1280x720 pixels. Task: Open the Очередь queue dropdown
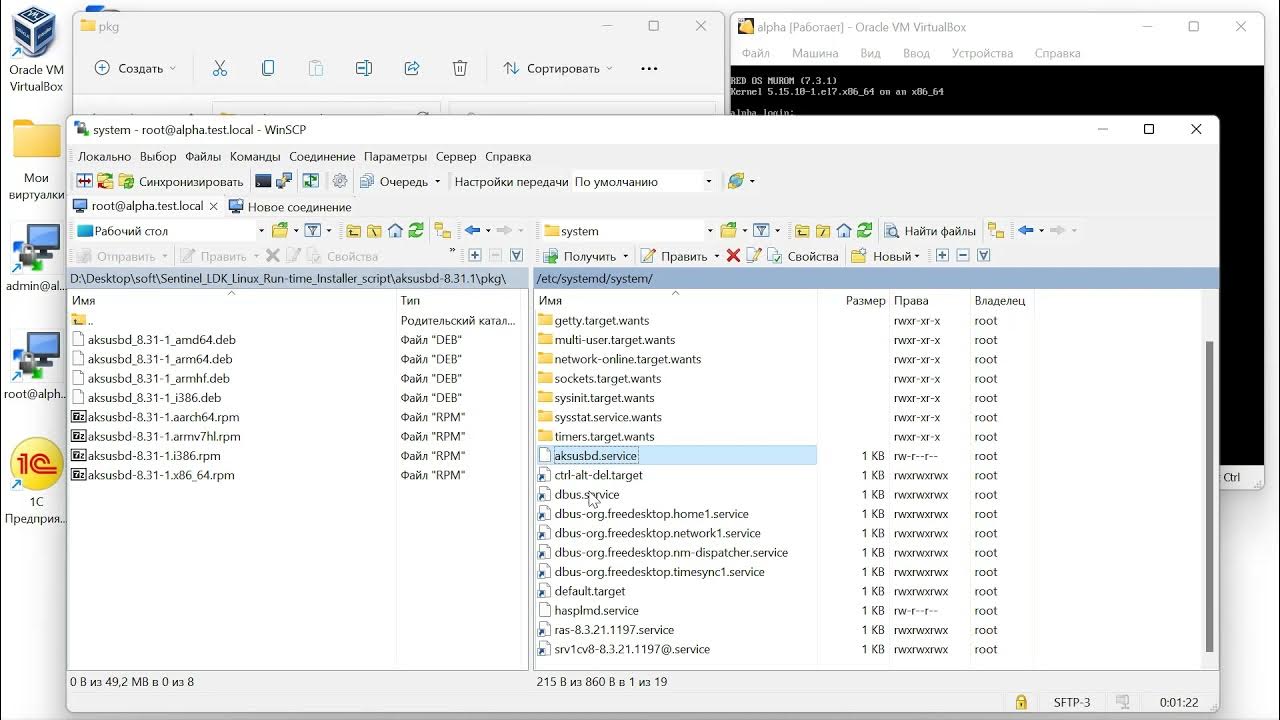pos(401,181)
